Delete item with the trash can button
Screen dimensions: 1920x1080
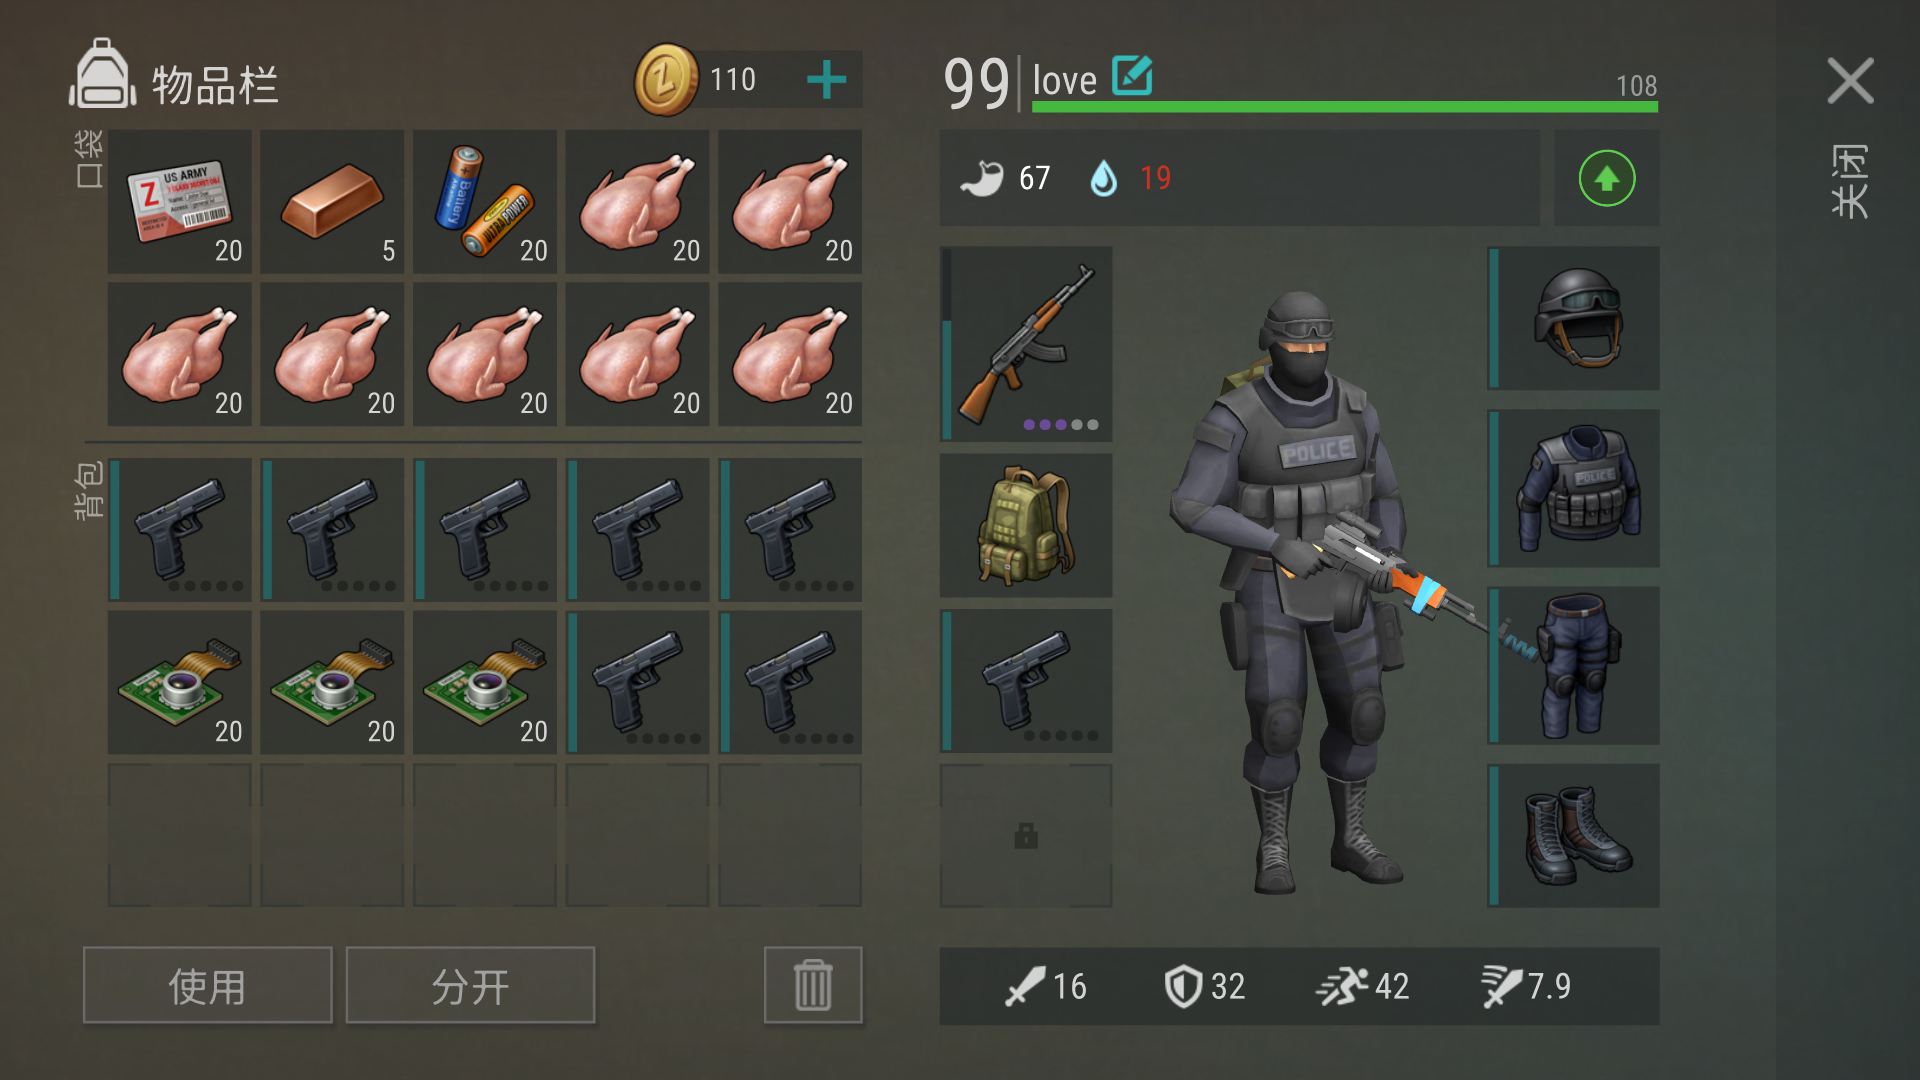tap(813, 985)
